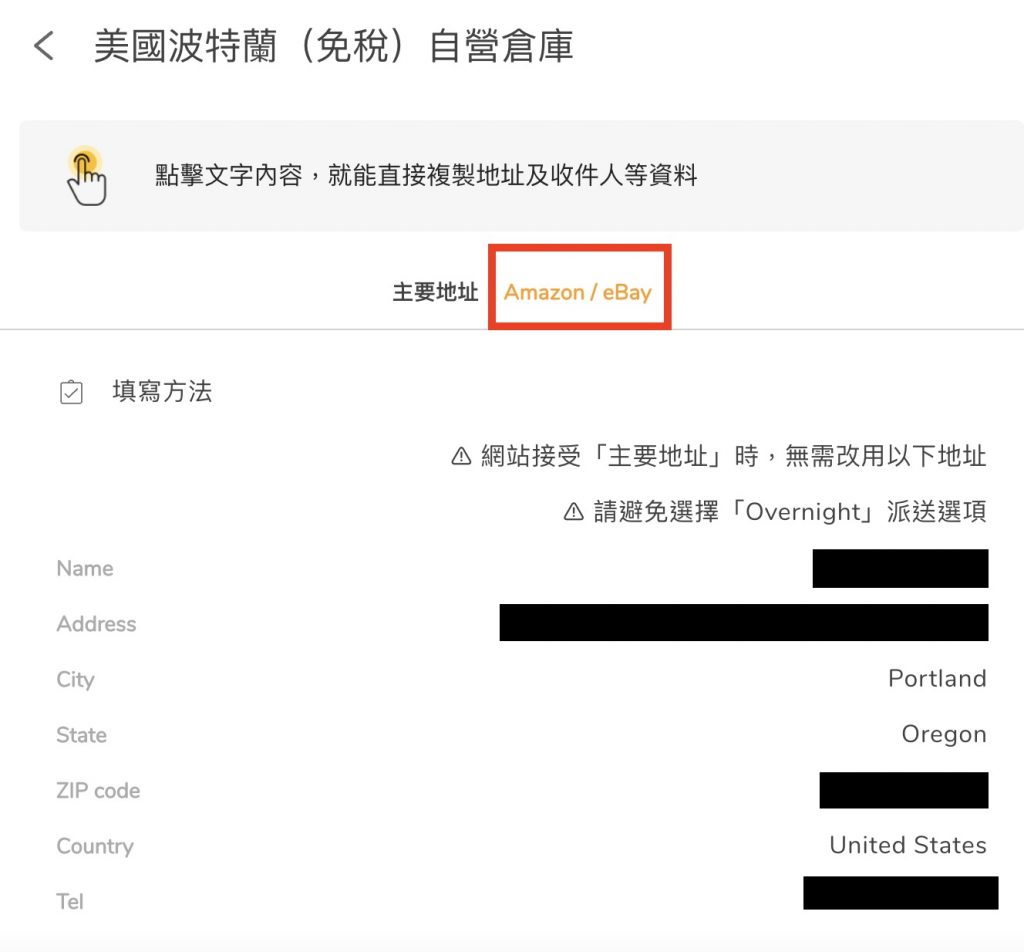
Task: Click the redacted Address value to copy
Action: click(x=743, y=623)
